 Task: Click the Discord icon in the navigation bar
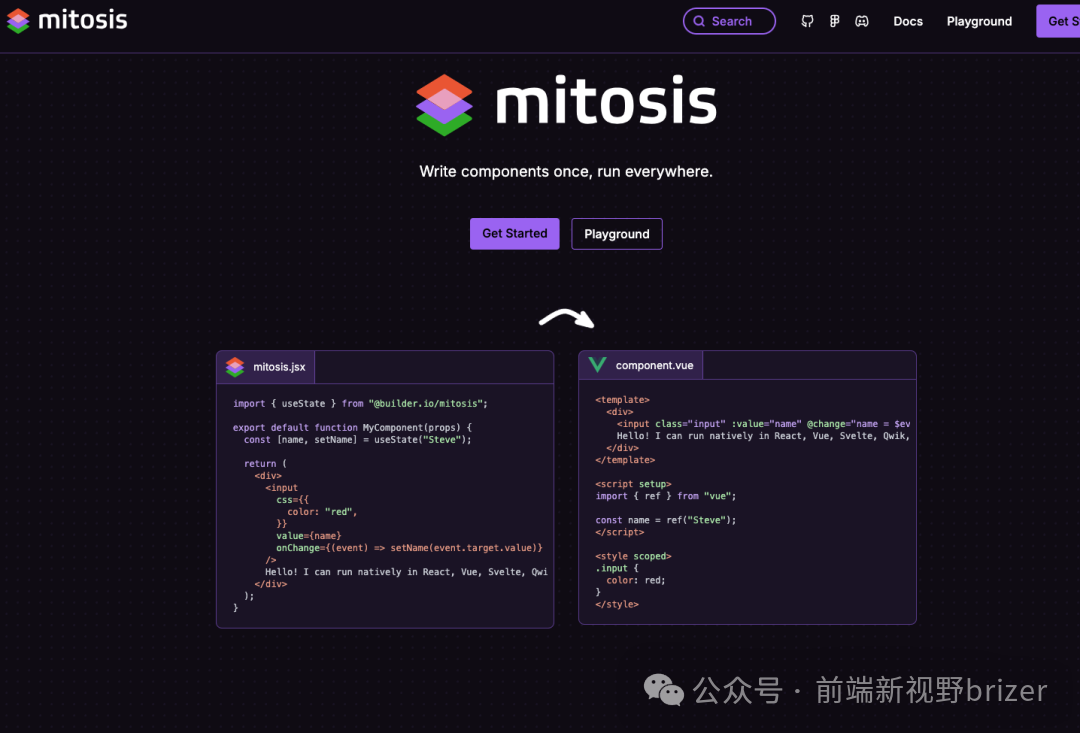(862, 21)
